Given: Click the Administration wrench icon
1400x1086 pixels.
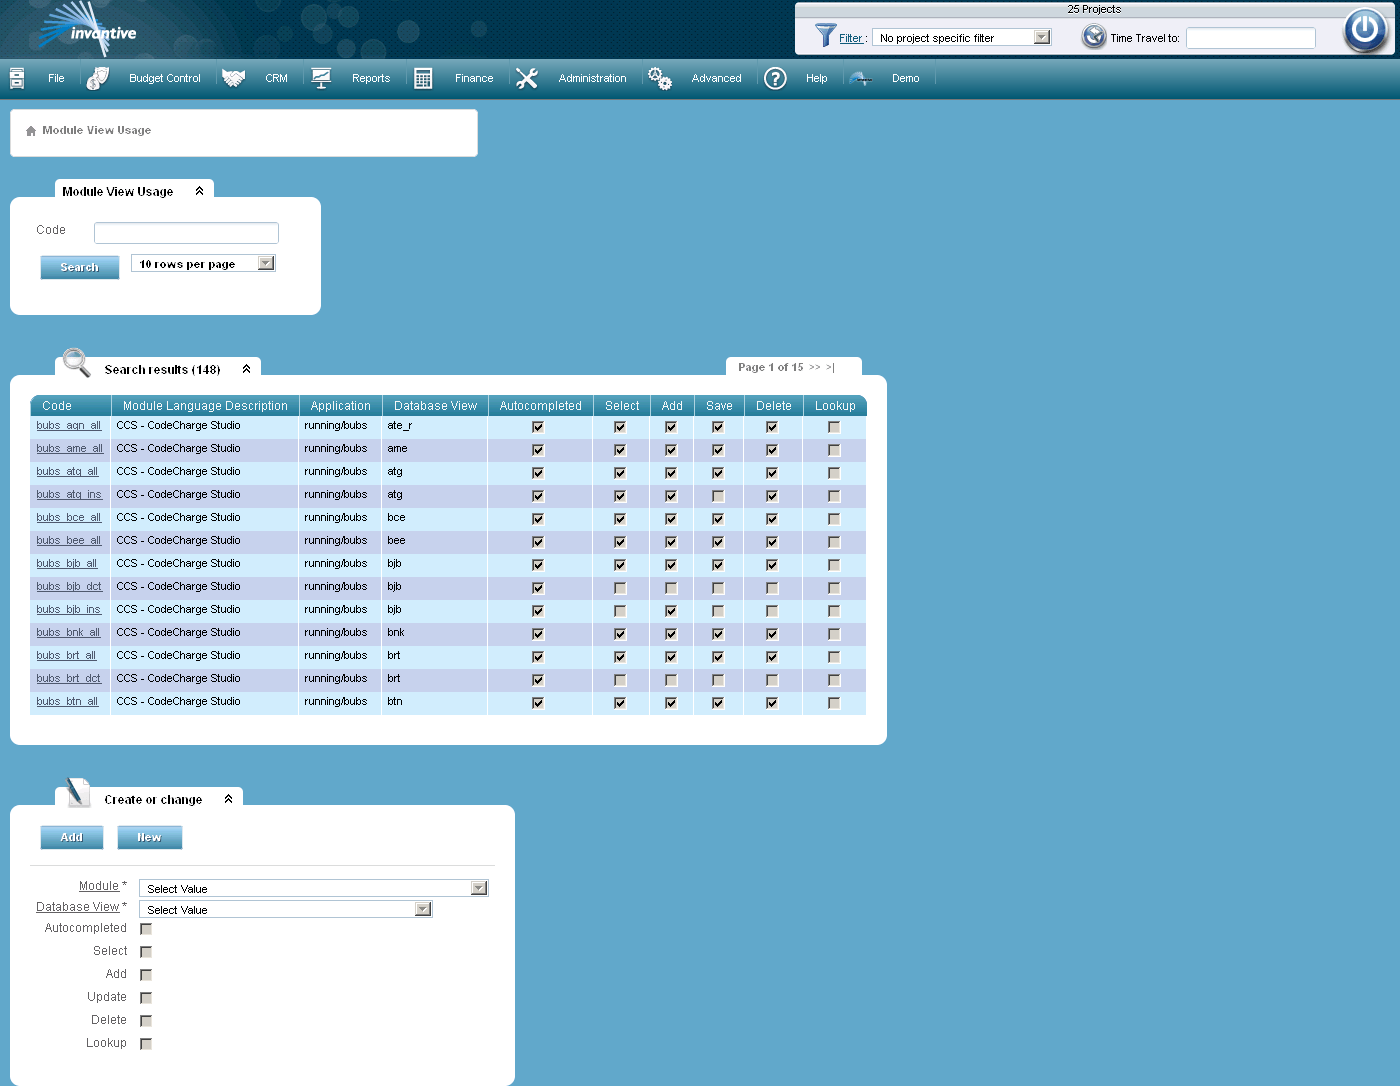Looking at the screenshot, I should point(527,77).
